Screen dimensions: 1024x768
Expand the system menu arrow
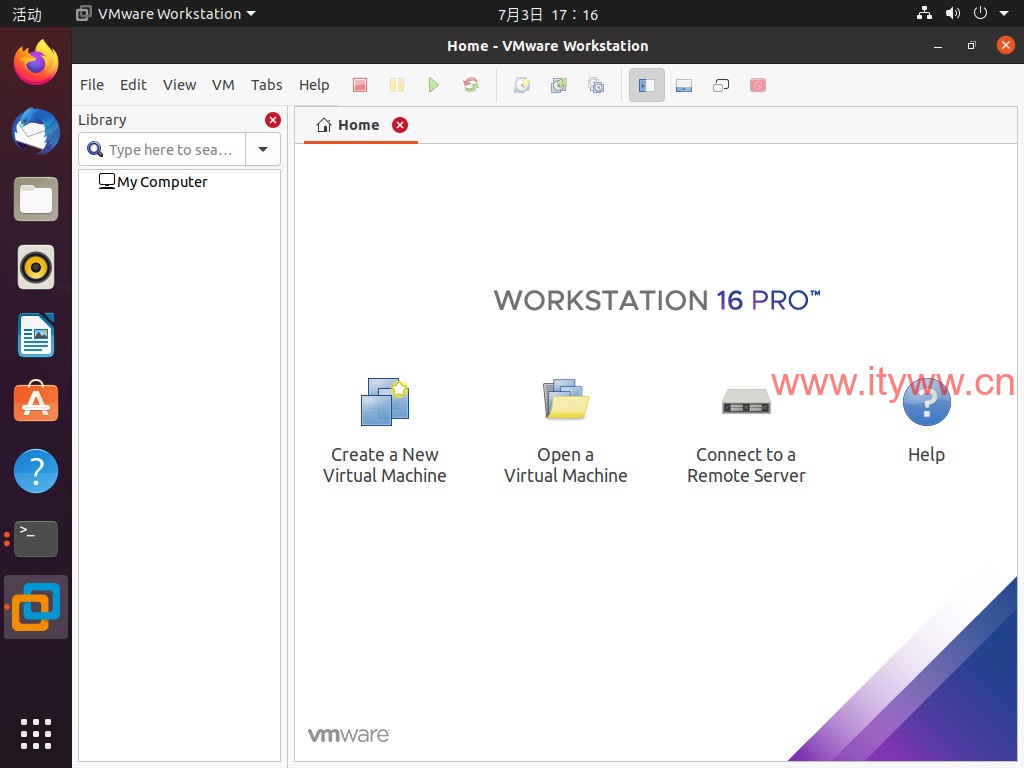(1004, 13)
